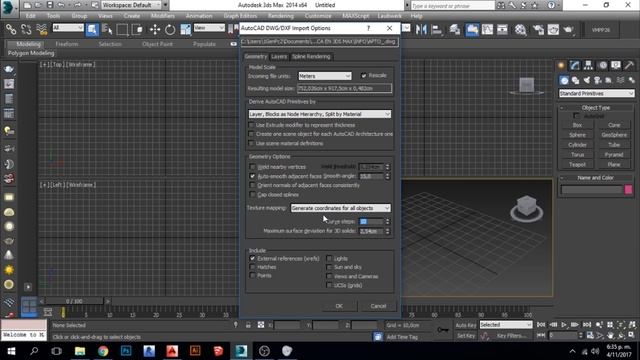Enable Hatches in Include section
The height and width of the screenshot is (360, 640).
(x=252, y=267)
